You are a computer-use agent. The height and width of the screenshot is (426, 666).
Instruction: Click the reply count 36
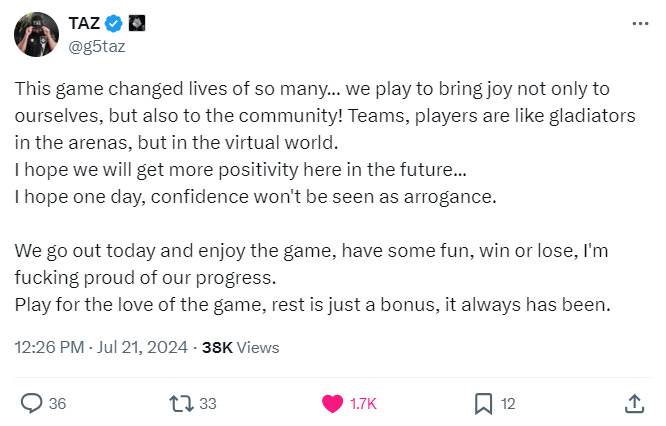point(57,404)
